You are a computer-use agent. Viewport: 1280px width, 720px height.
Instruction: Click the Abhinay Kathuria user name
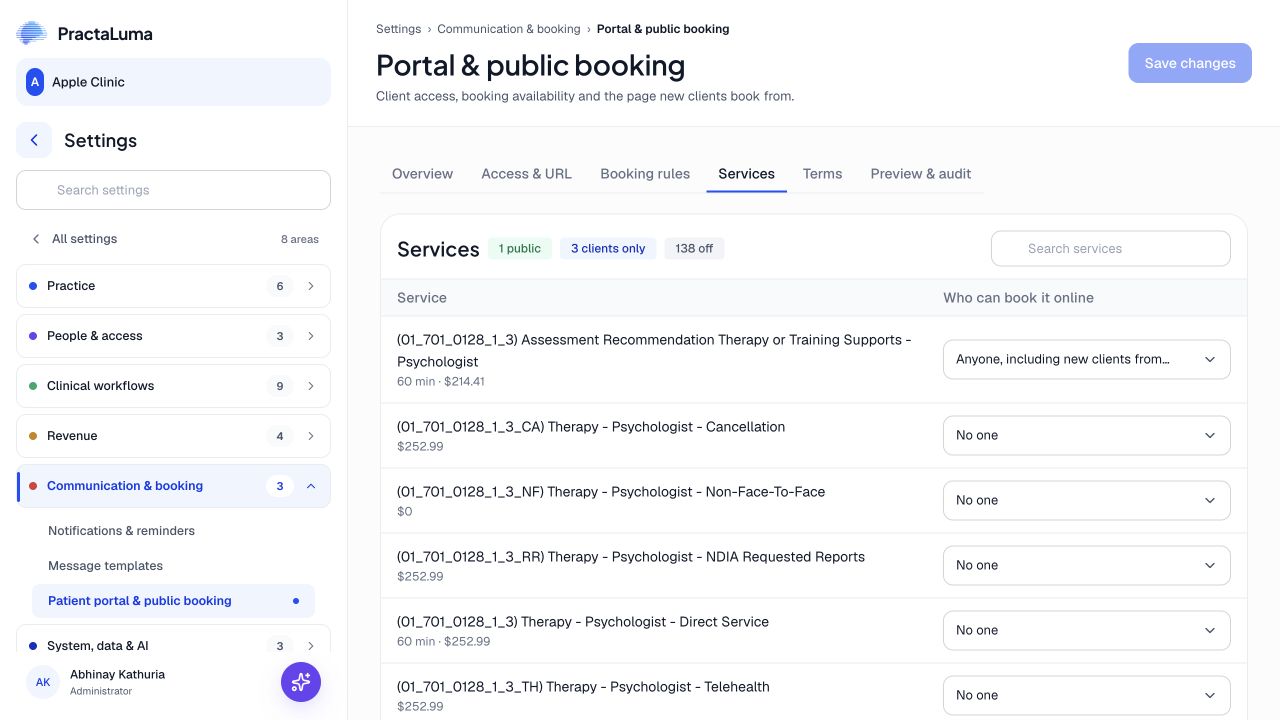(117, 675)
